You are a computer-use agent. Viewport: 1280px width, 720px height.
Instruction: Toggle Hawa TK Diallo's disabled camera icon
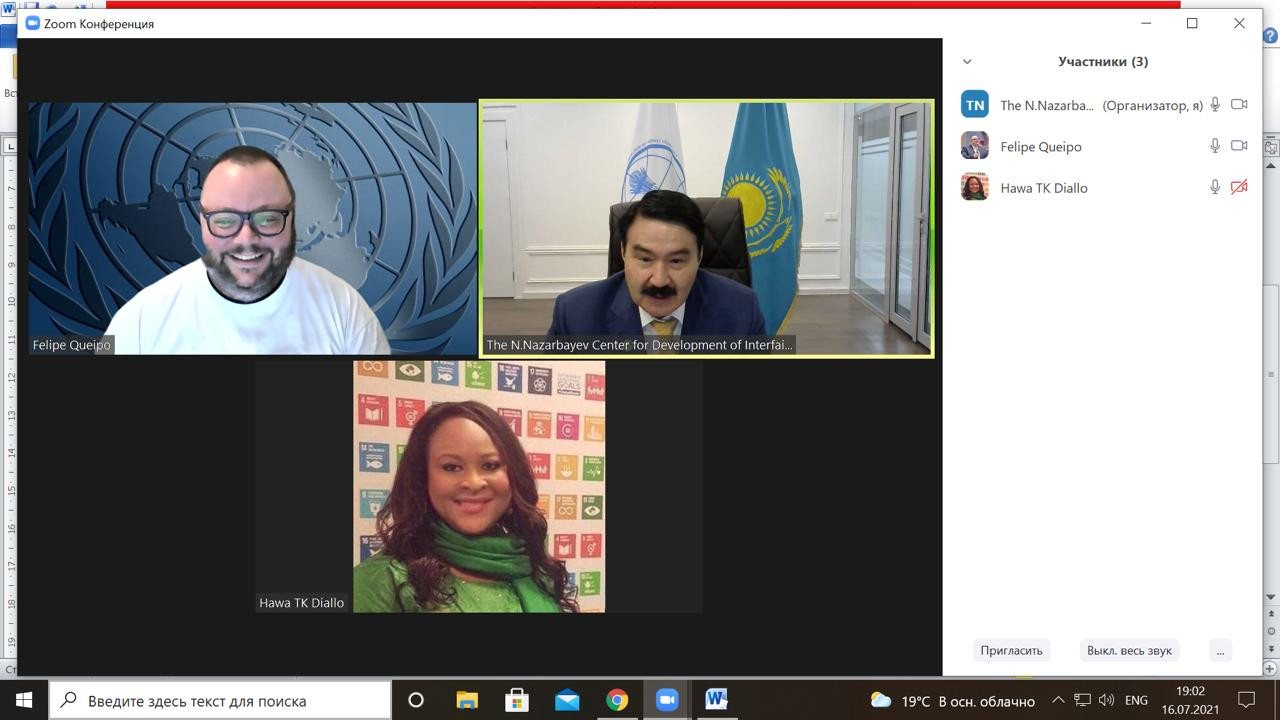1239,187
